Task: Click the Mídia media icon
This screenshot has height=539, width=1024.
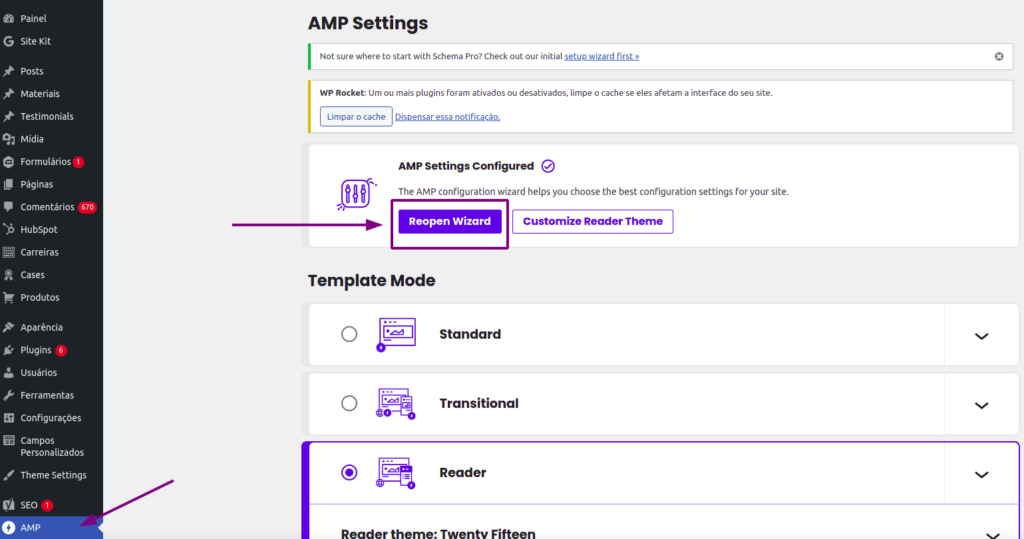Action: tap(8, 139)
